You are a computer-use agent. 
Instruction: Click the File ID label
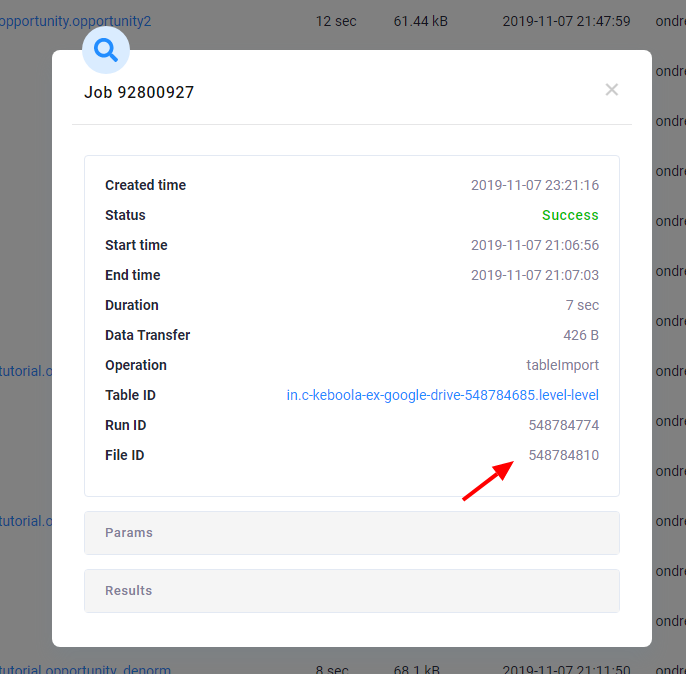pyautogui.click(x=125, y=455)
